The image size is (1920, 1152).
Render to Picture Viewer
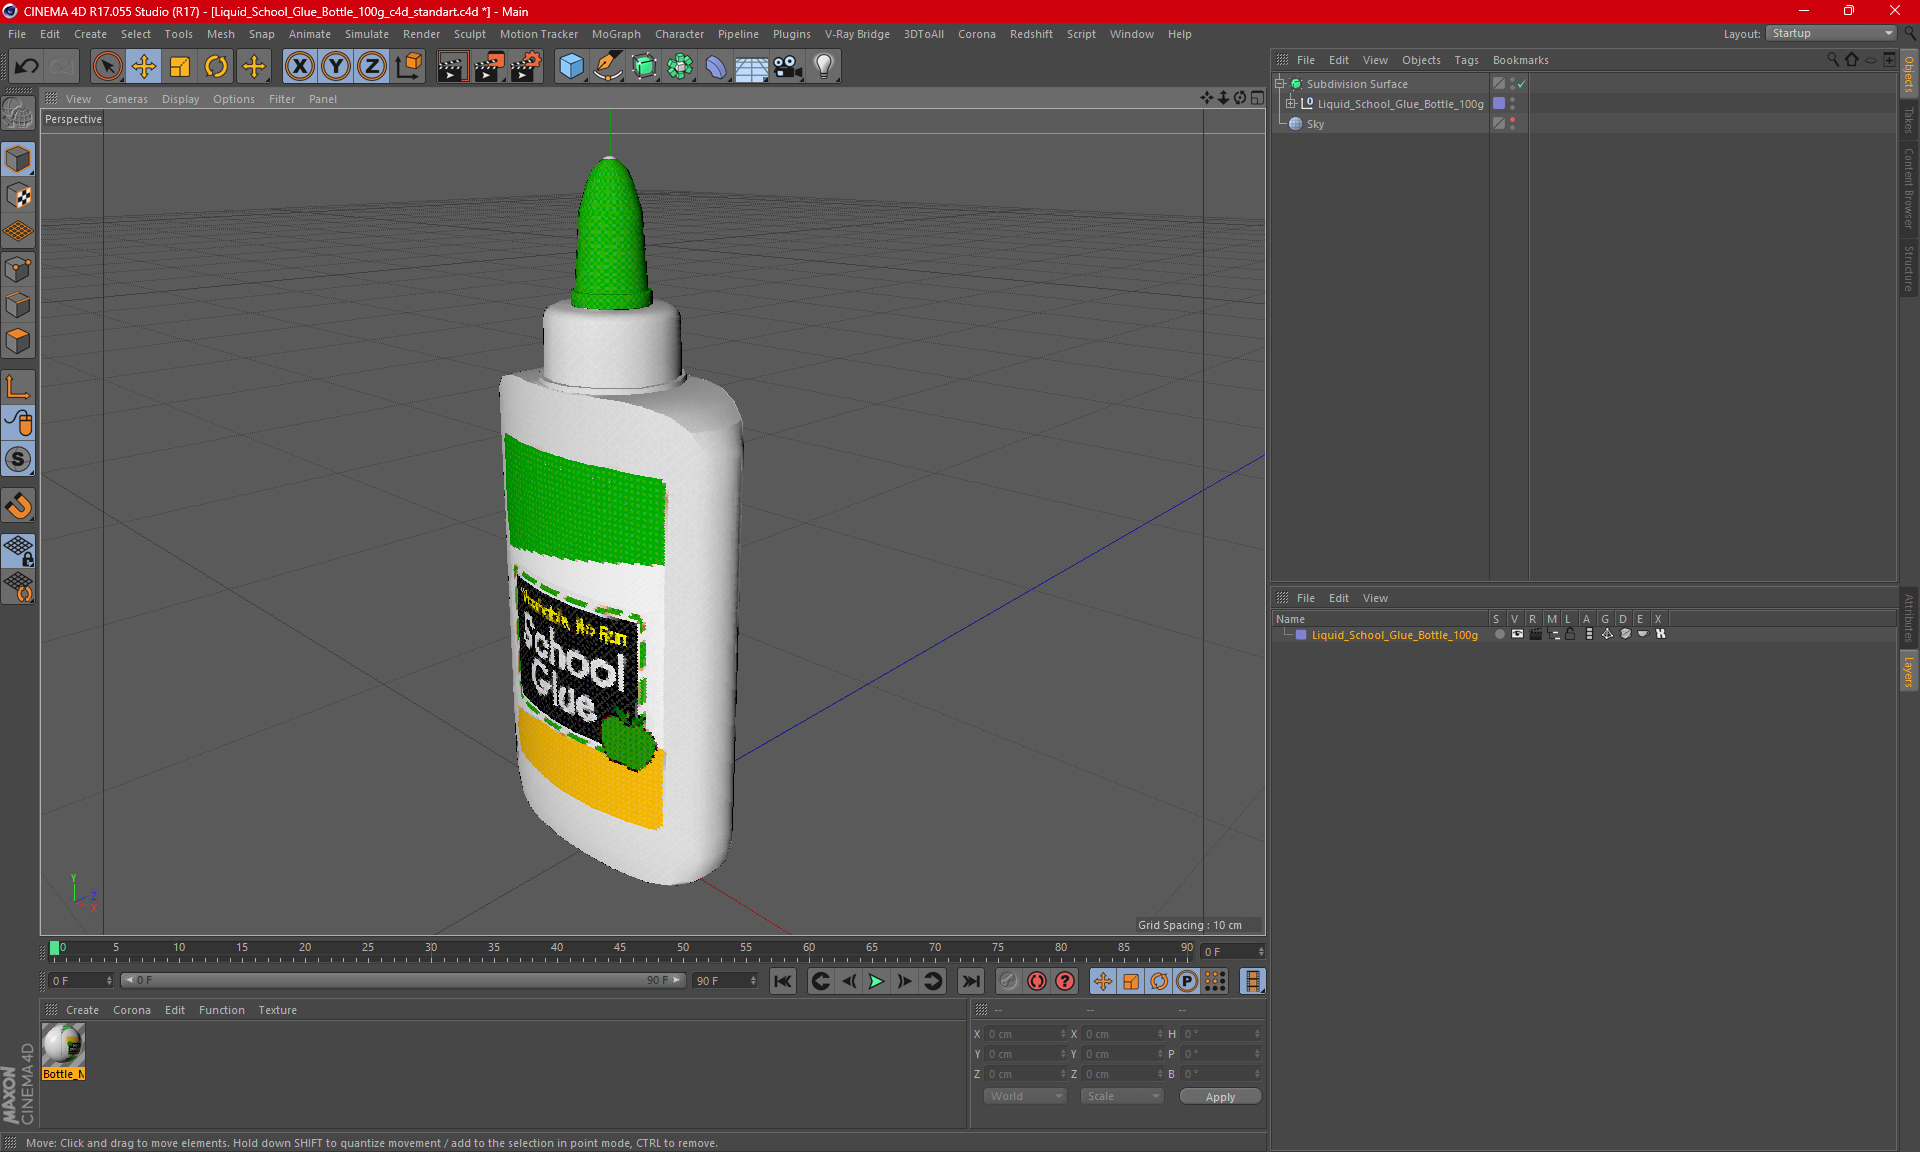(489, 67)
